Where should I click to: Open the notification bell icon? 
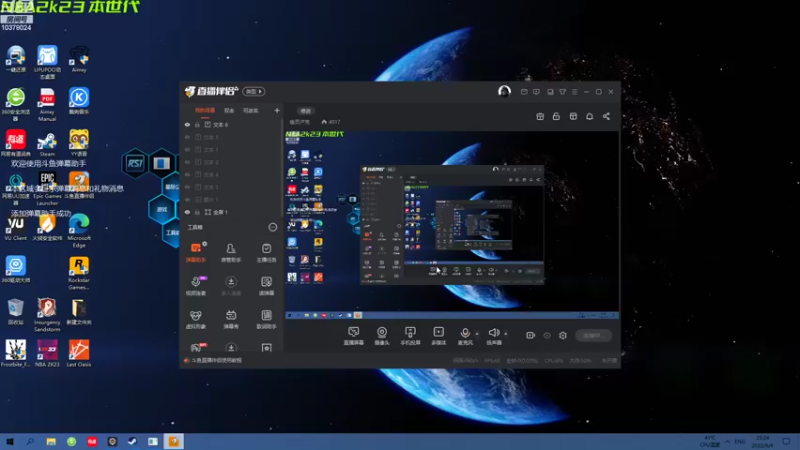pos(589,116)
